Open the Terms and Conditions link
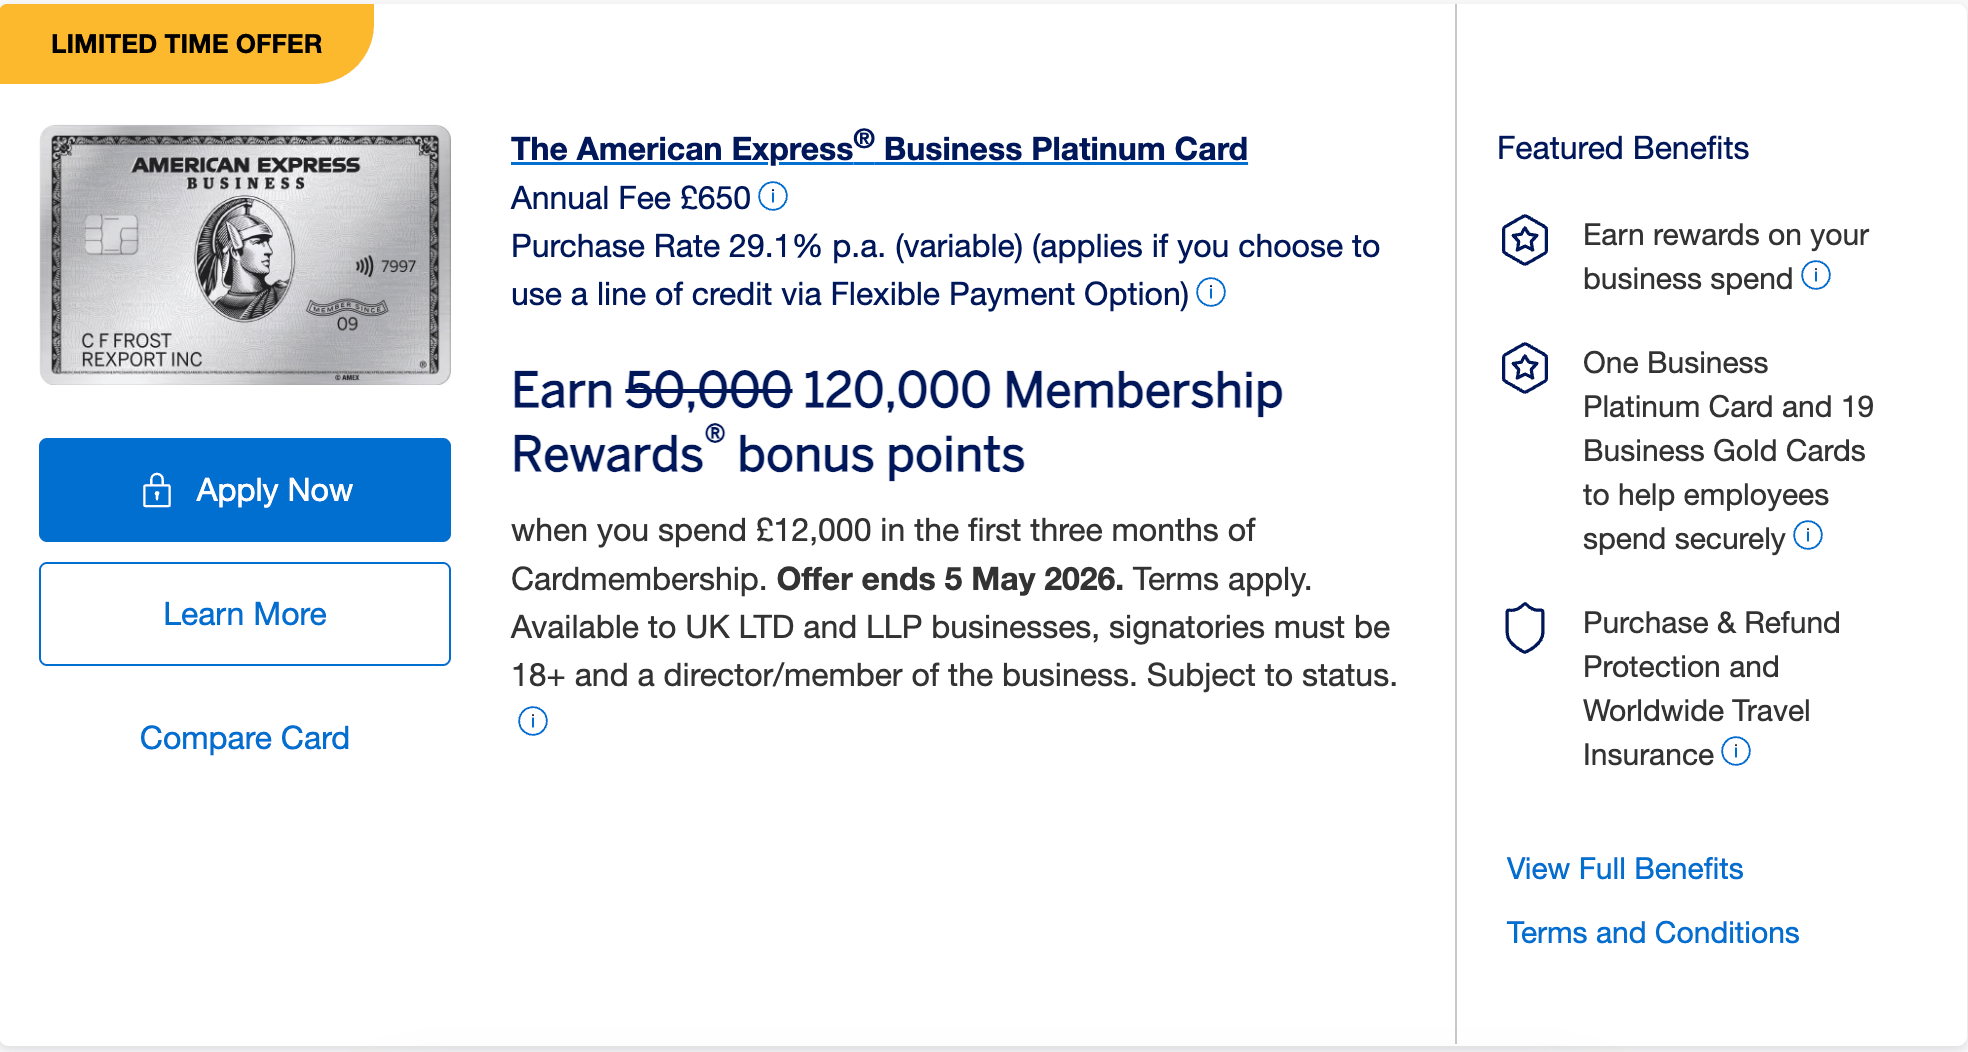The image size is (1968, 1052). tap(1652, 932)
